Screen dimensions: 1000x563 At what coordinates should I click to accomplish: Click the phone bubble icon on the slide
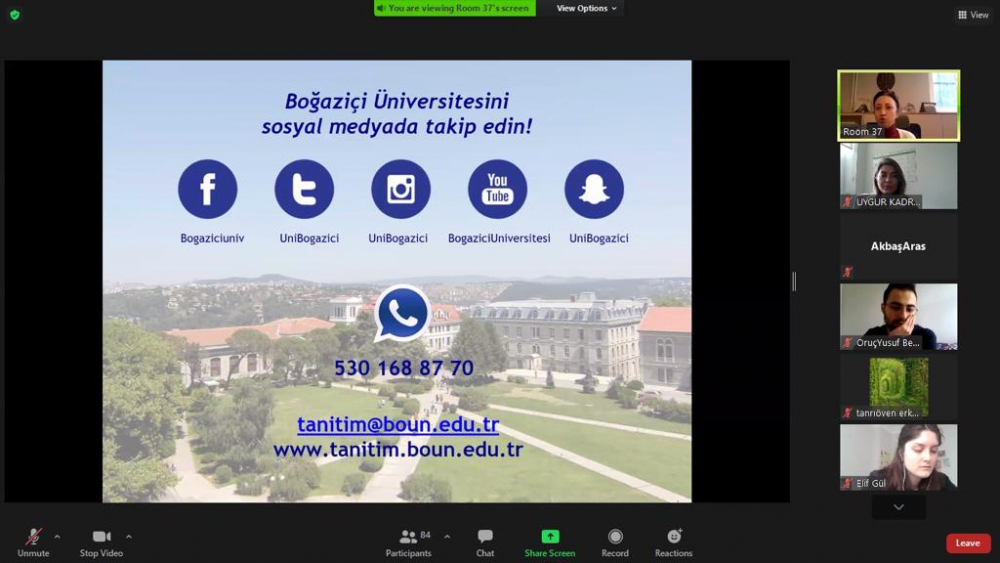pyautogui.click(x=402, y=313)
